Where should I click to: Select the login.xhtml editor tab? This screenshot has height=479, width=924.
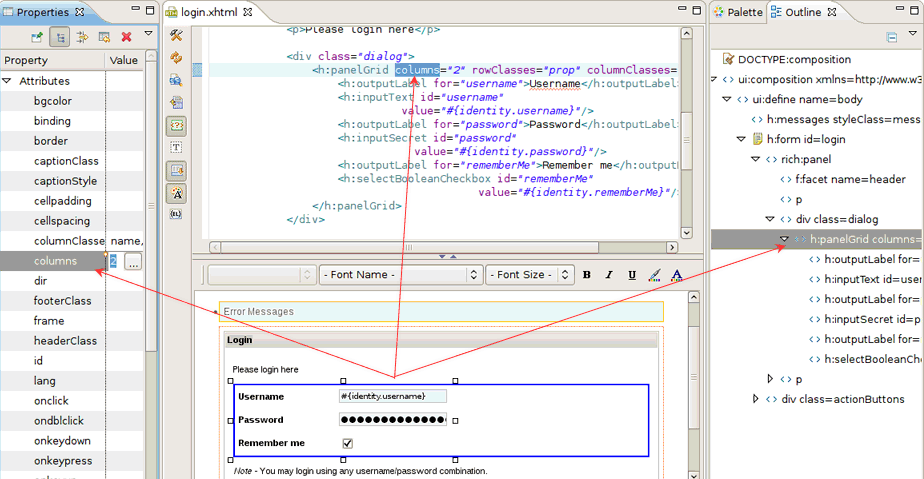point(208,12)
